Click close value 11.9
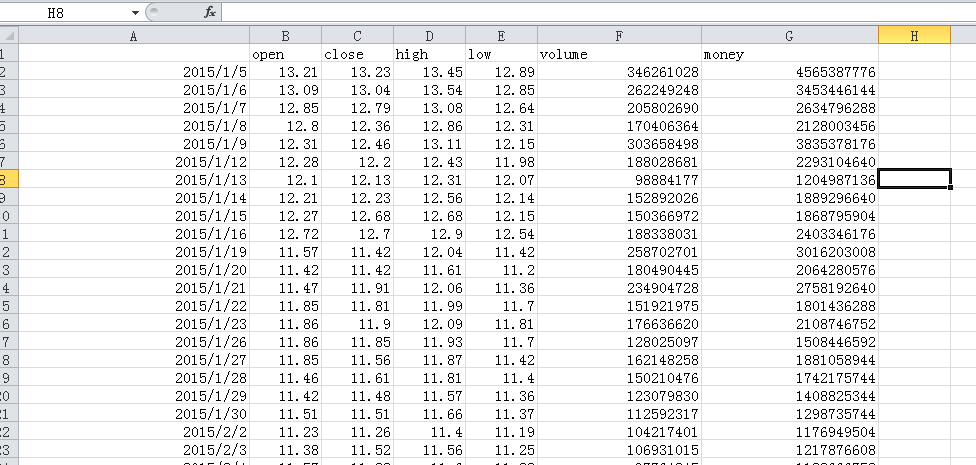The image size is (976, 465). pyautogui.click(x=357, y=324)
